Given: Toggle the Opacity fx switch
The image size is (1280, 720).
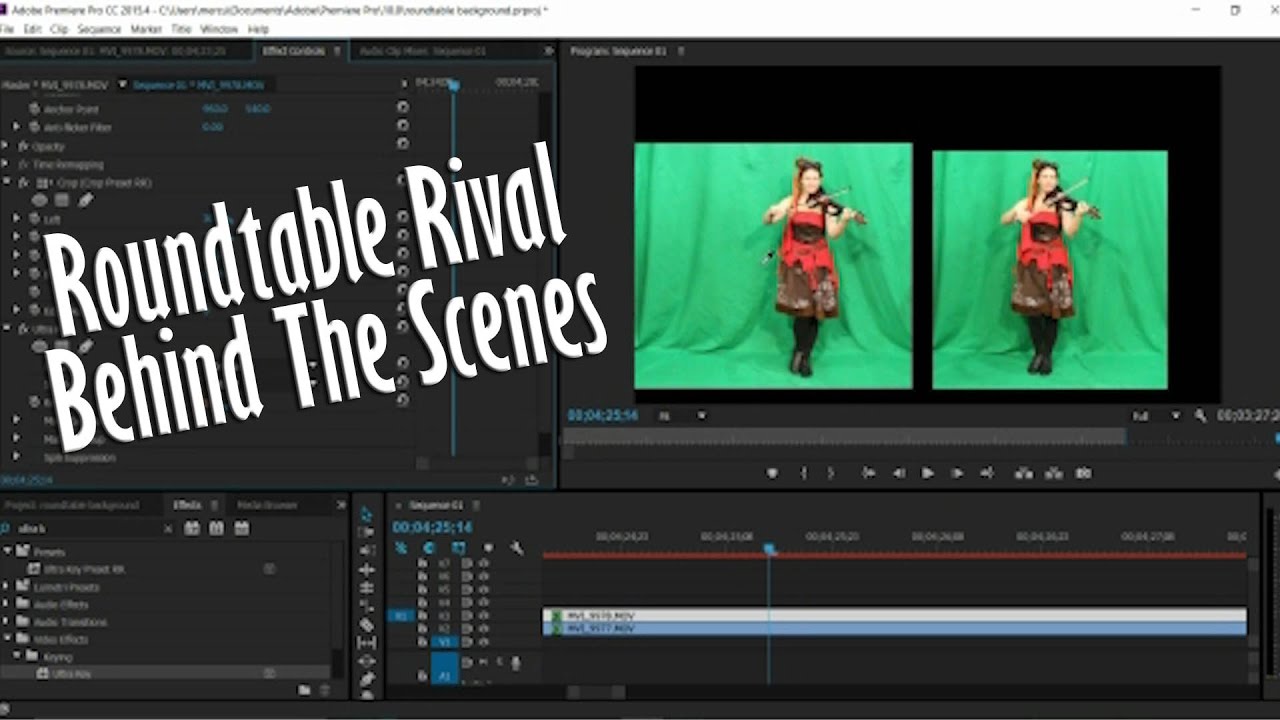Looking at the screenshot, I should pyautogui.click(x=23, y=146).
